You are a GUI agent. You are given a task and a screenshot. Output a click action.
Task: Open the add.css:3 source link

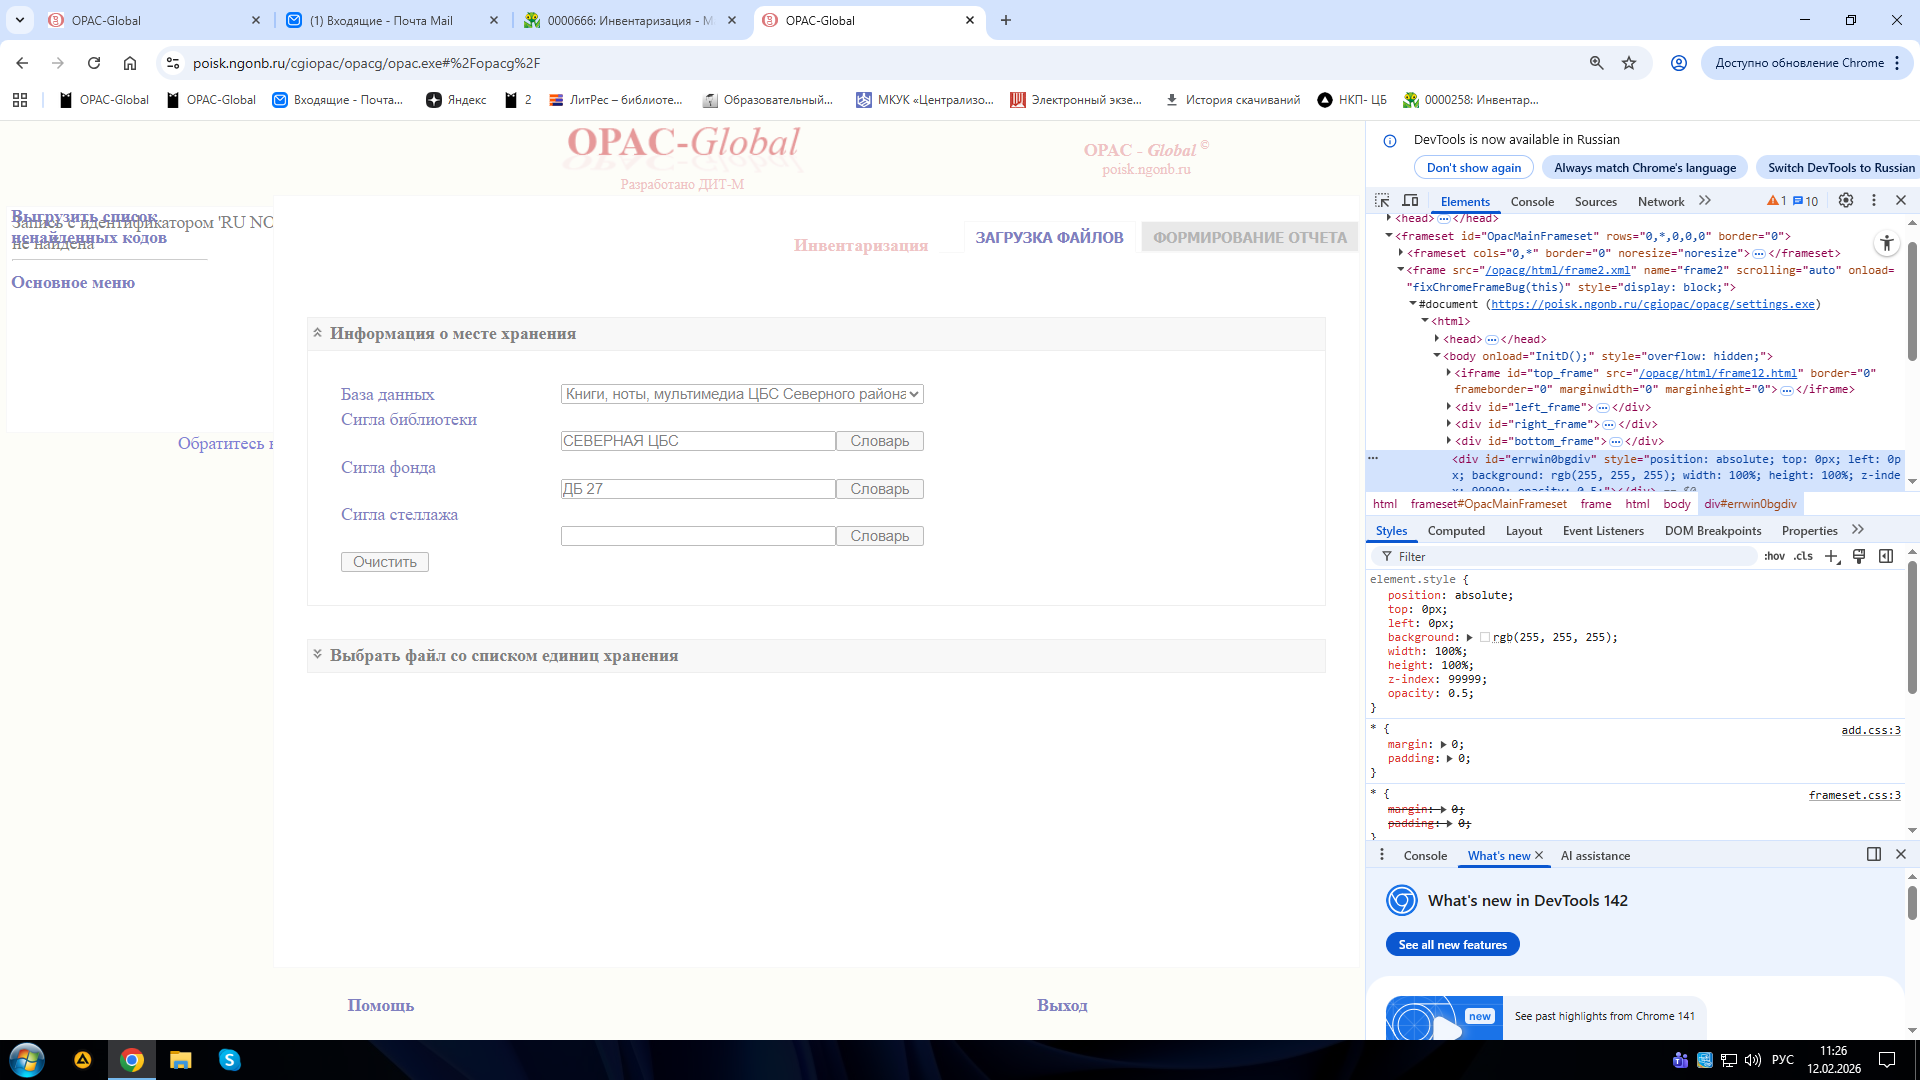(x=1870, y=731)
